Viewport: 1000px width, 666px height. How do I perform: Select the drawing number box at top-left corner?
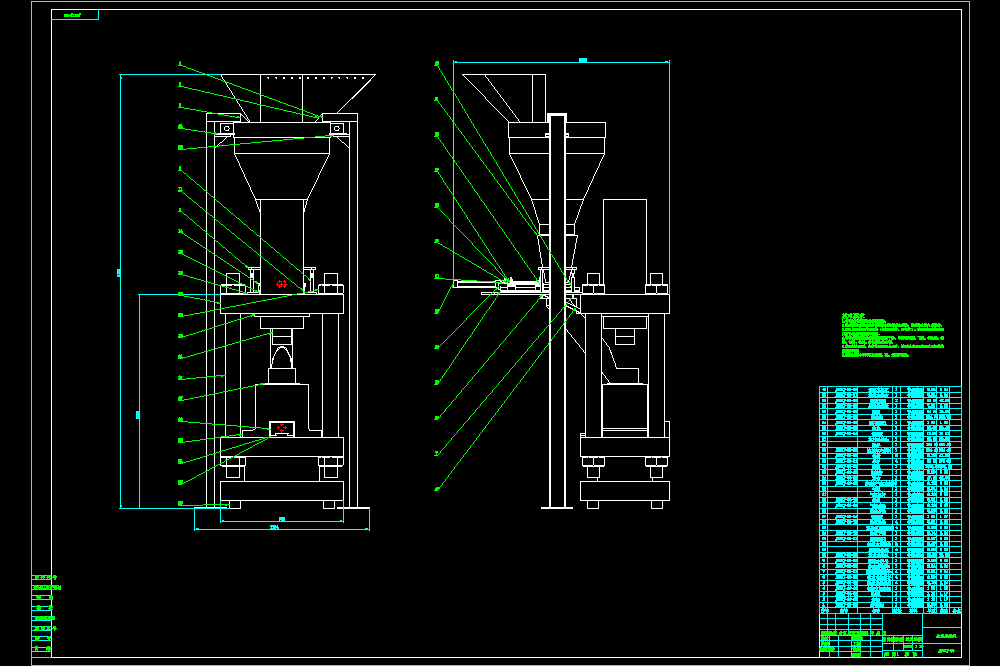point(75,15)
